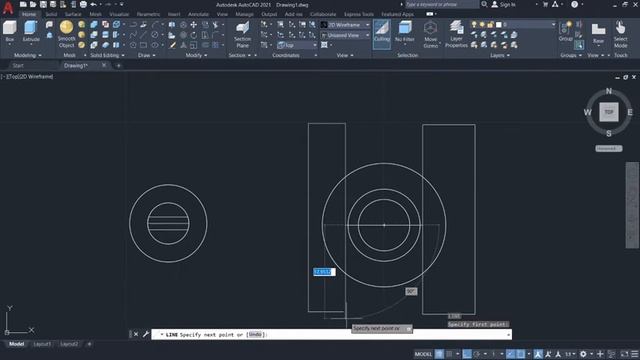Image resolution: width=640 pixels, height=360 pixels.
Task: Switch to the Solid ribbon tab
Action: pyautogui.click(x=51, y=14)
